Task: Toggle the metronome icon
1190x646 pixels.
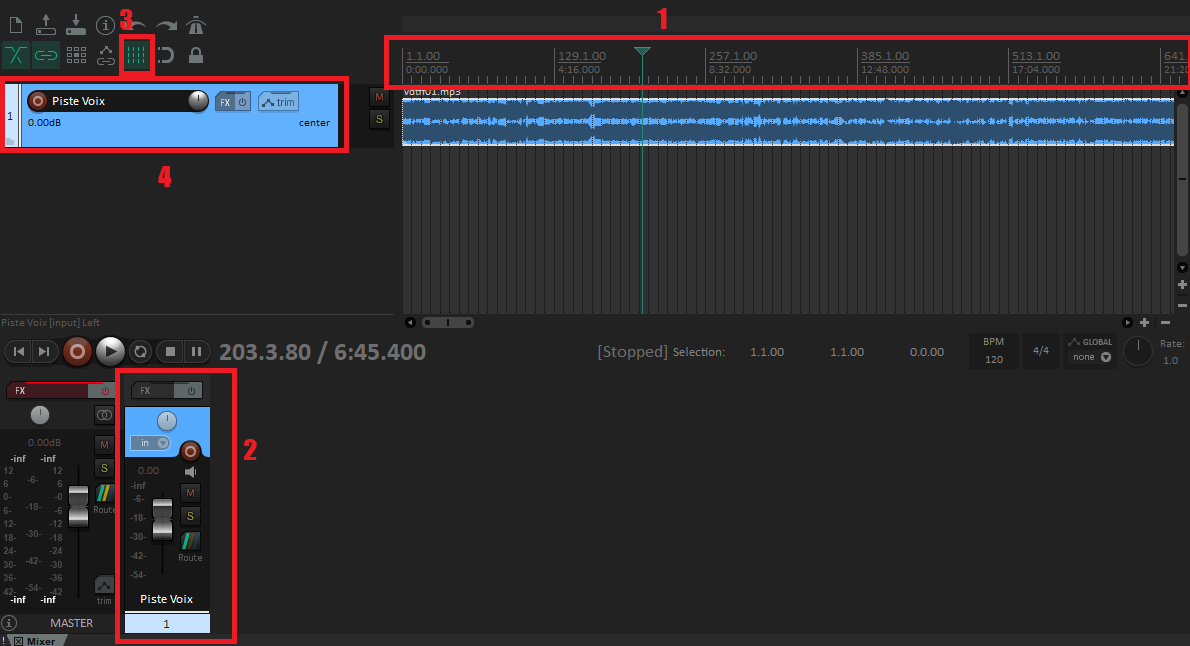Action: pos(197,25)
